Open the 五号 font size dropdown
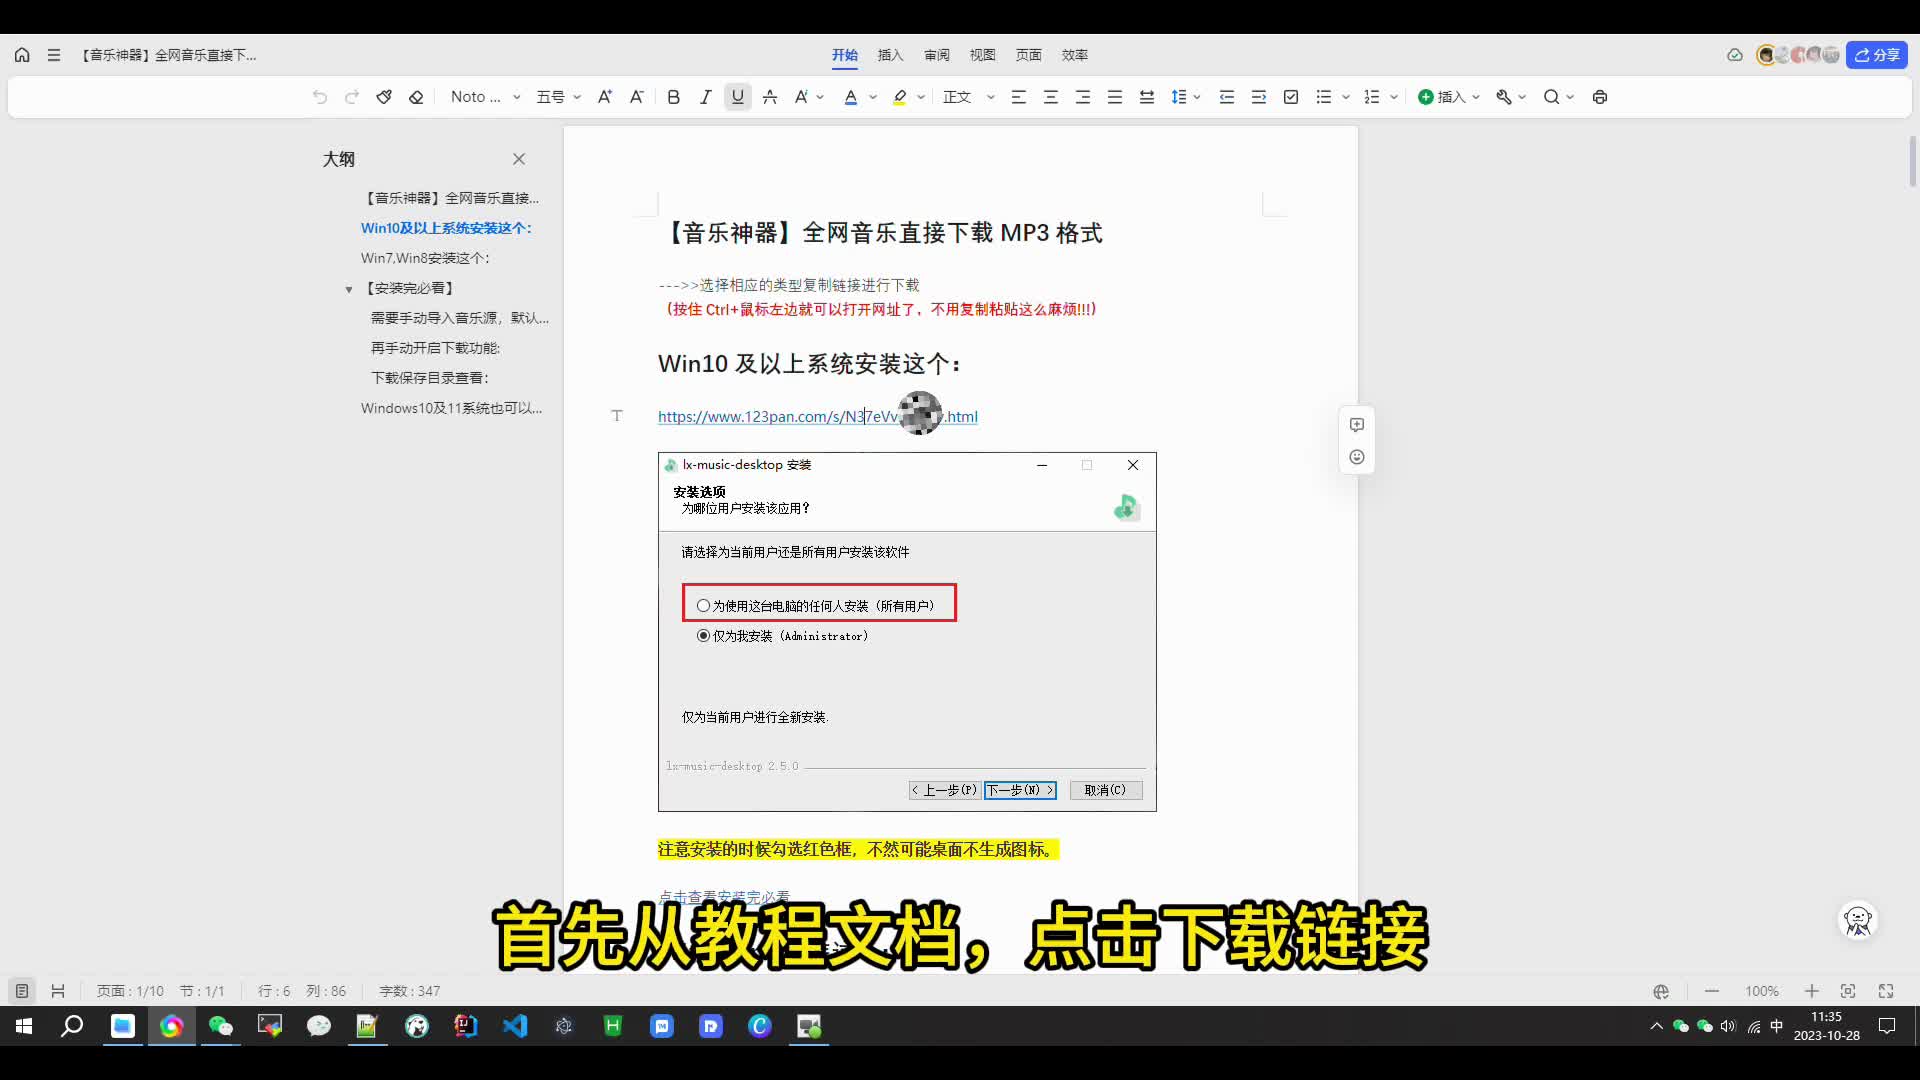This screenshot has width=1920, height=1080. click(558, 97)
